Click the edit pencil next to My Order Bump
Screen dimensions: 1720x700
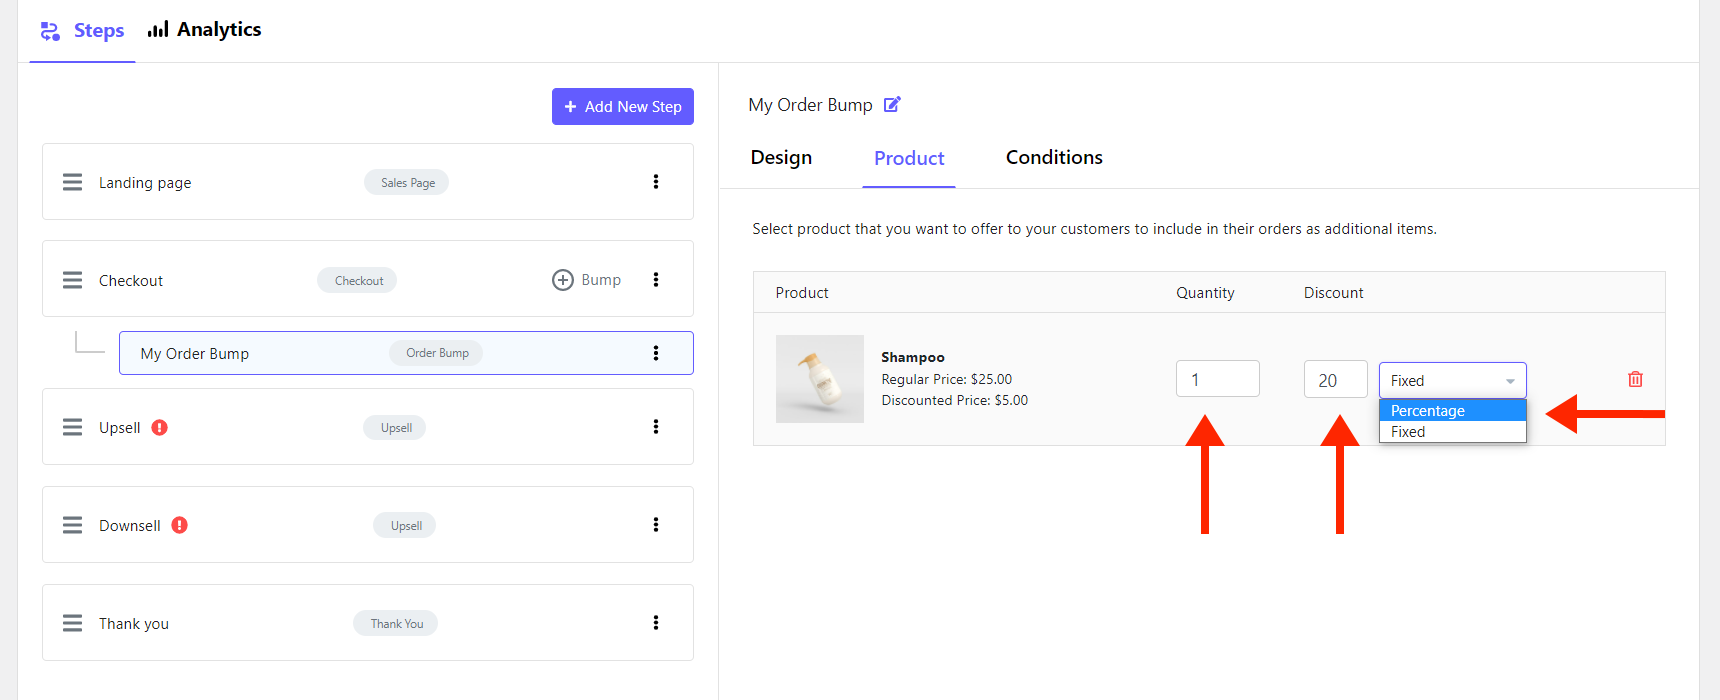click(x=892, y=104)
